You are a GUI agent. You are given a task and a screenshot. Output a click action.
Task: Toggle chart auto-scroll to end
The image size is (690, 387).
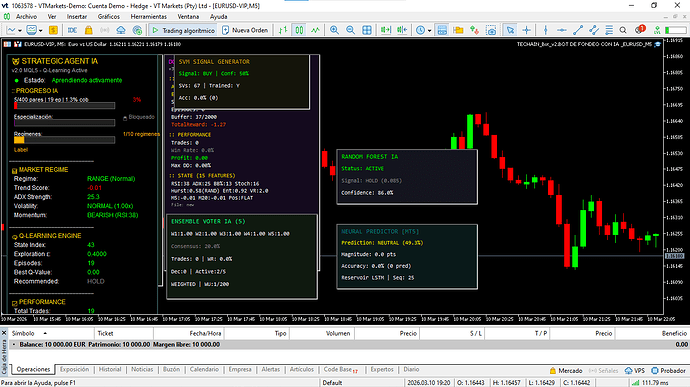(385, 30)
